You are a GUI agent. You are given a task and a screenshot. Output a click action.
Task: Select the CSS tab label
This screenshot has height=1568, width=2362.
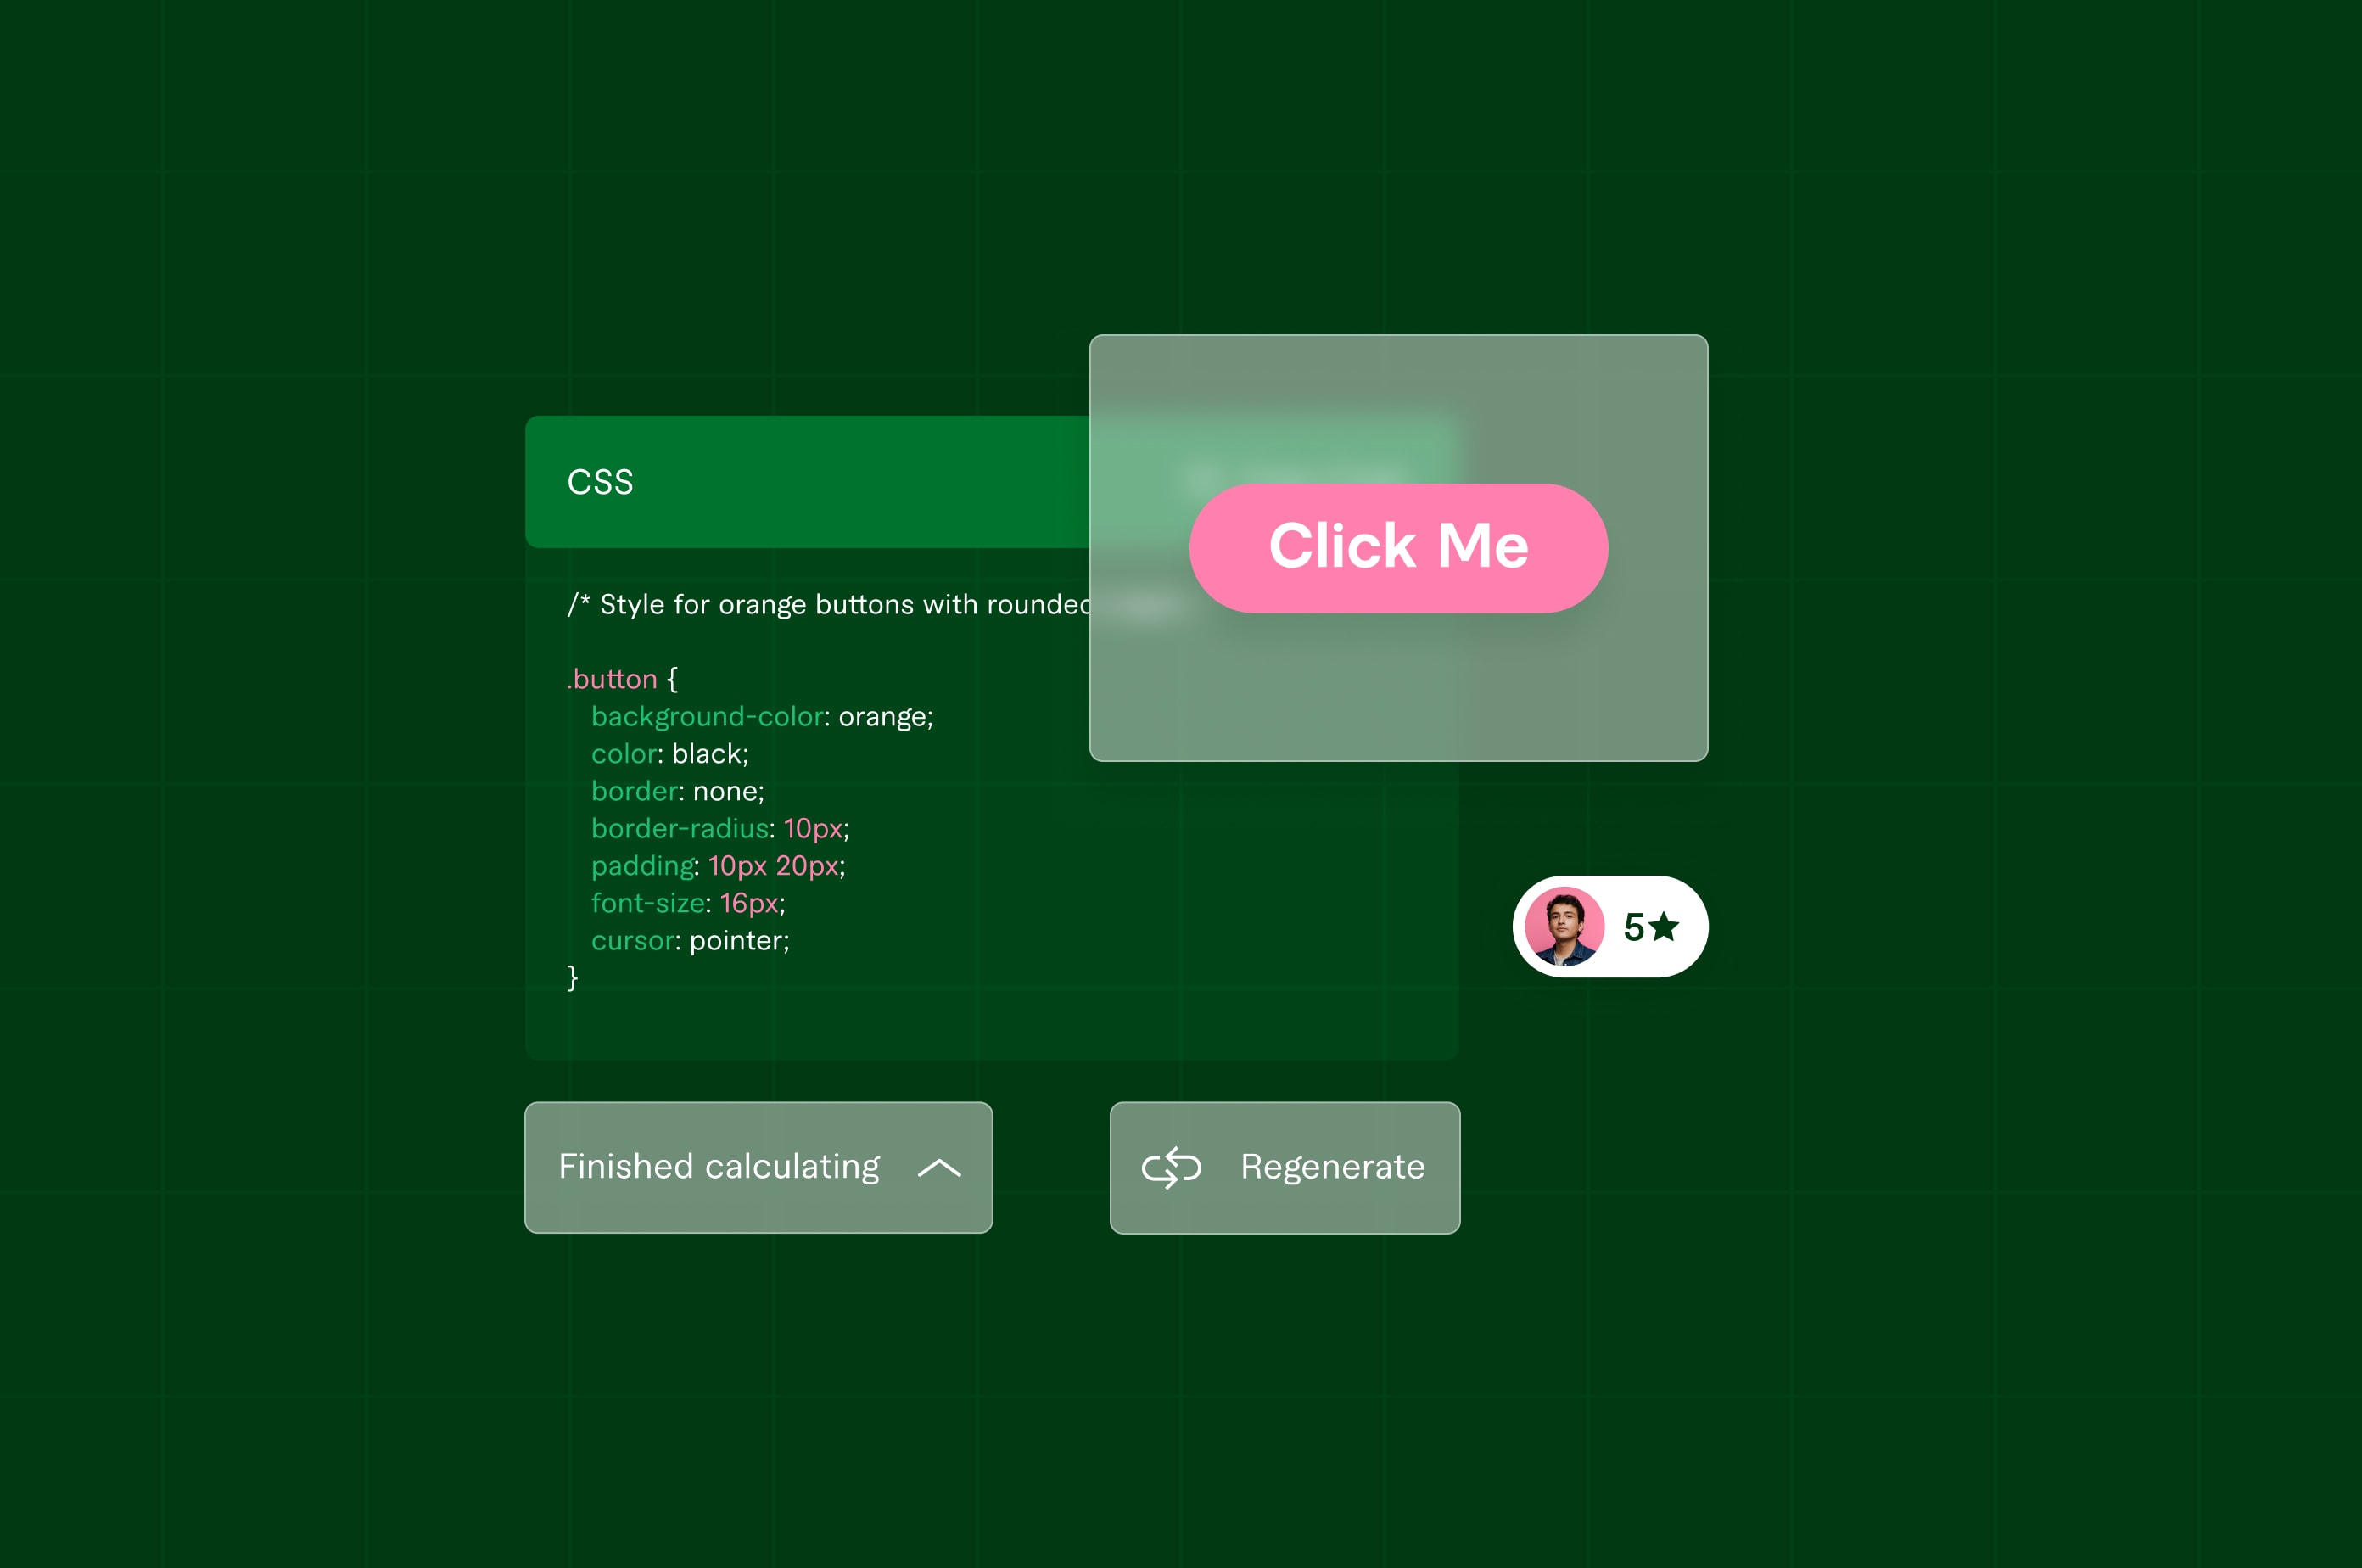click(x=600, y=481)
